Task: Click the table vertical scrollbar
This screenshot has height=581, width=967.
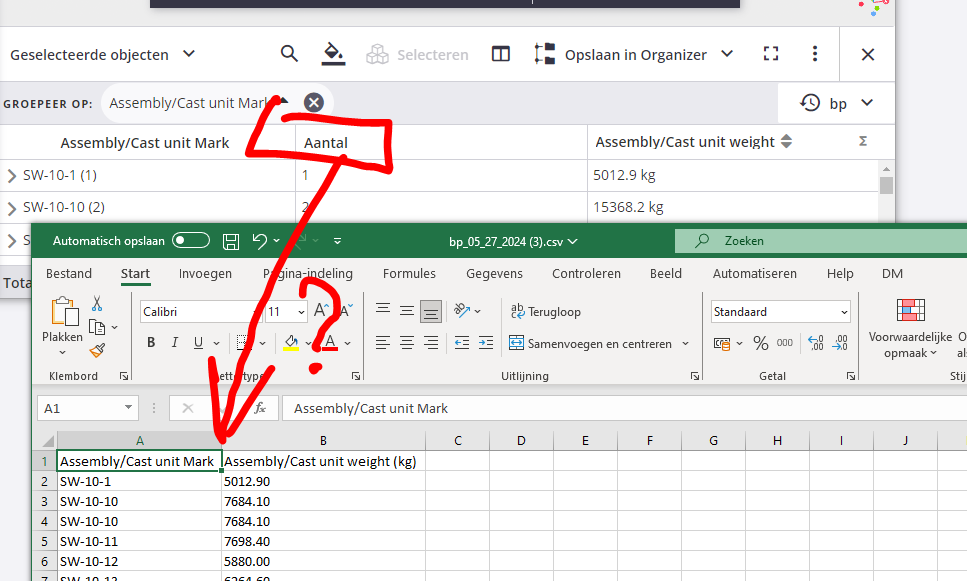Action: point(886,185)
